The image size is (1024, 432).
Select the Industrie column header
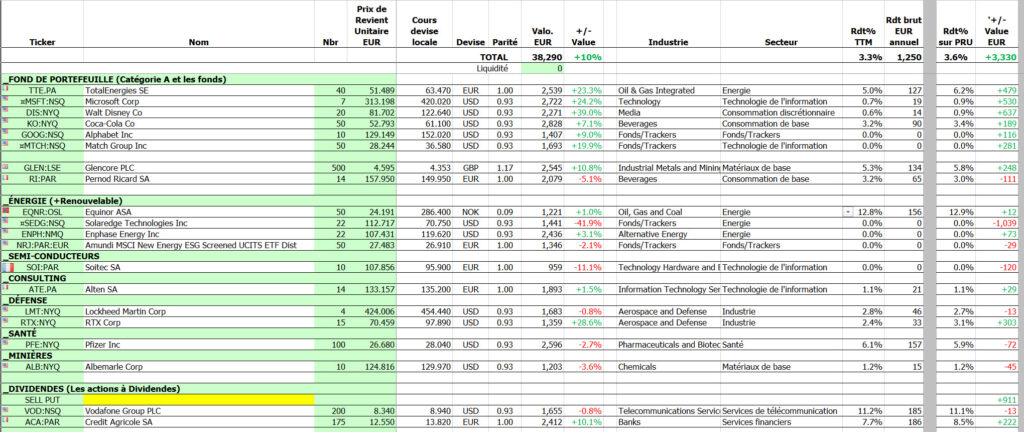click(667, 42)
